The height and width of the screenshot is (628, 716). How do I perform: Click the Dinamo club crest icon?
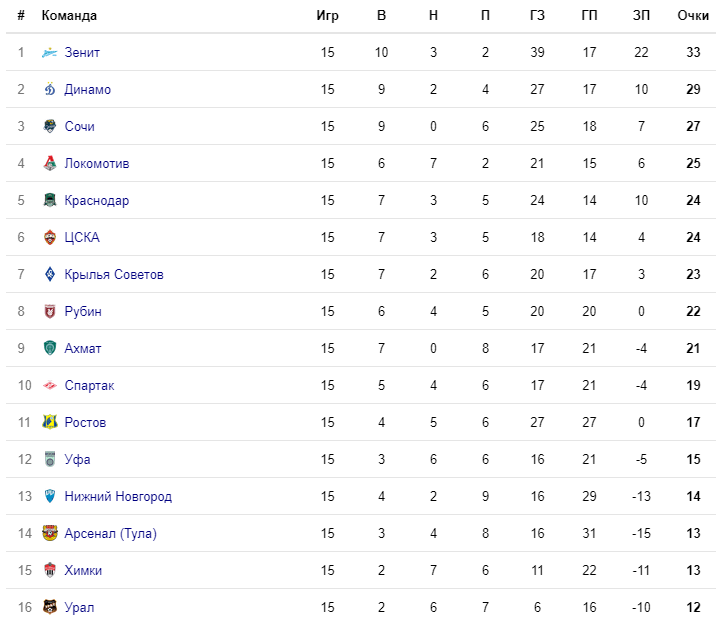pos(50,90)
